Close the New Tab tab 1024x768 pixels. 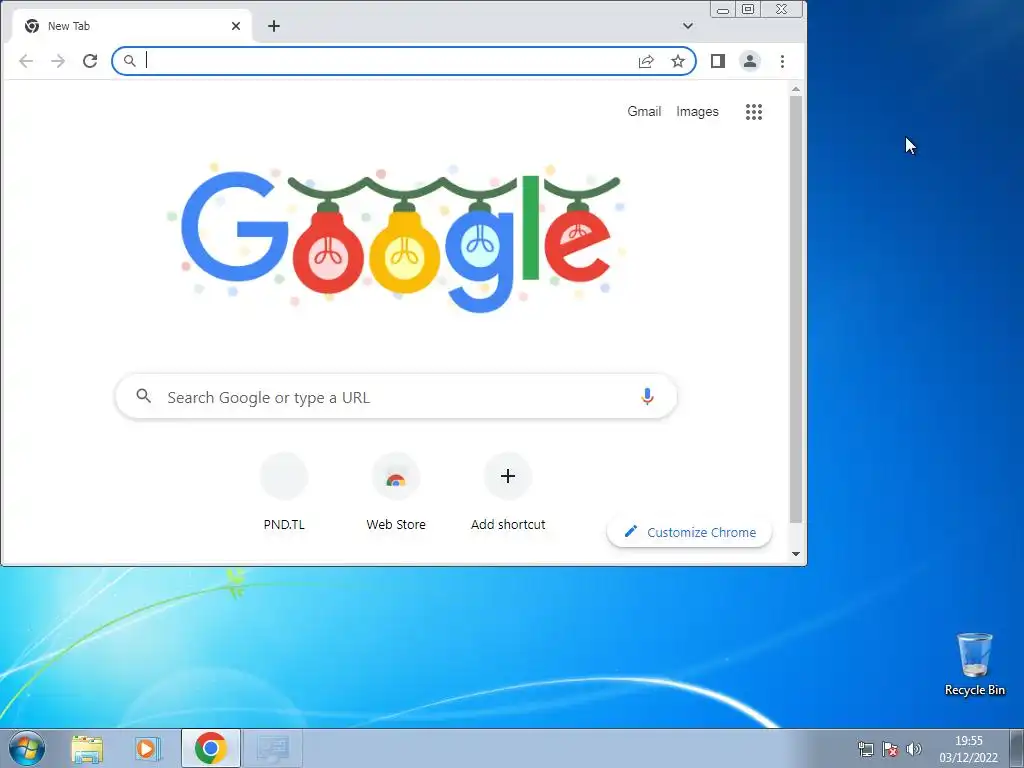236,26
